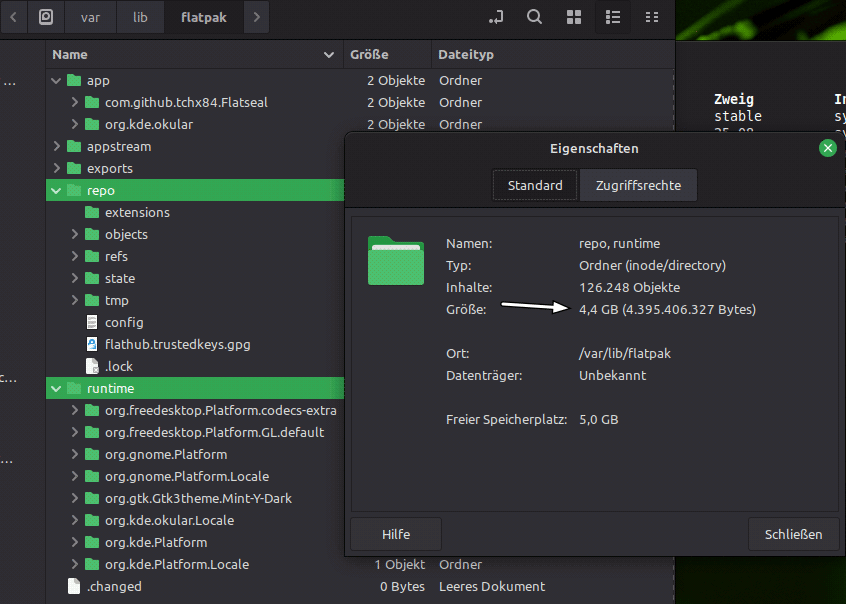The image size is (846, 604).
Task: Select the refs folder row
Action: pyautogui.click(x=195, y=256)
